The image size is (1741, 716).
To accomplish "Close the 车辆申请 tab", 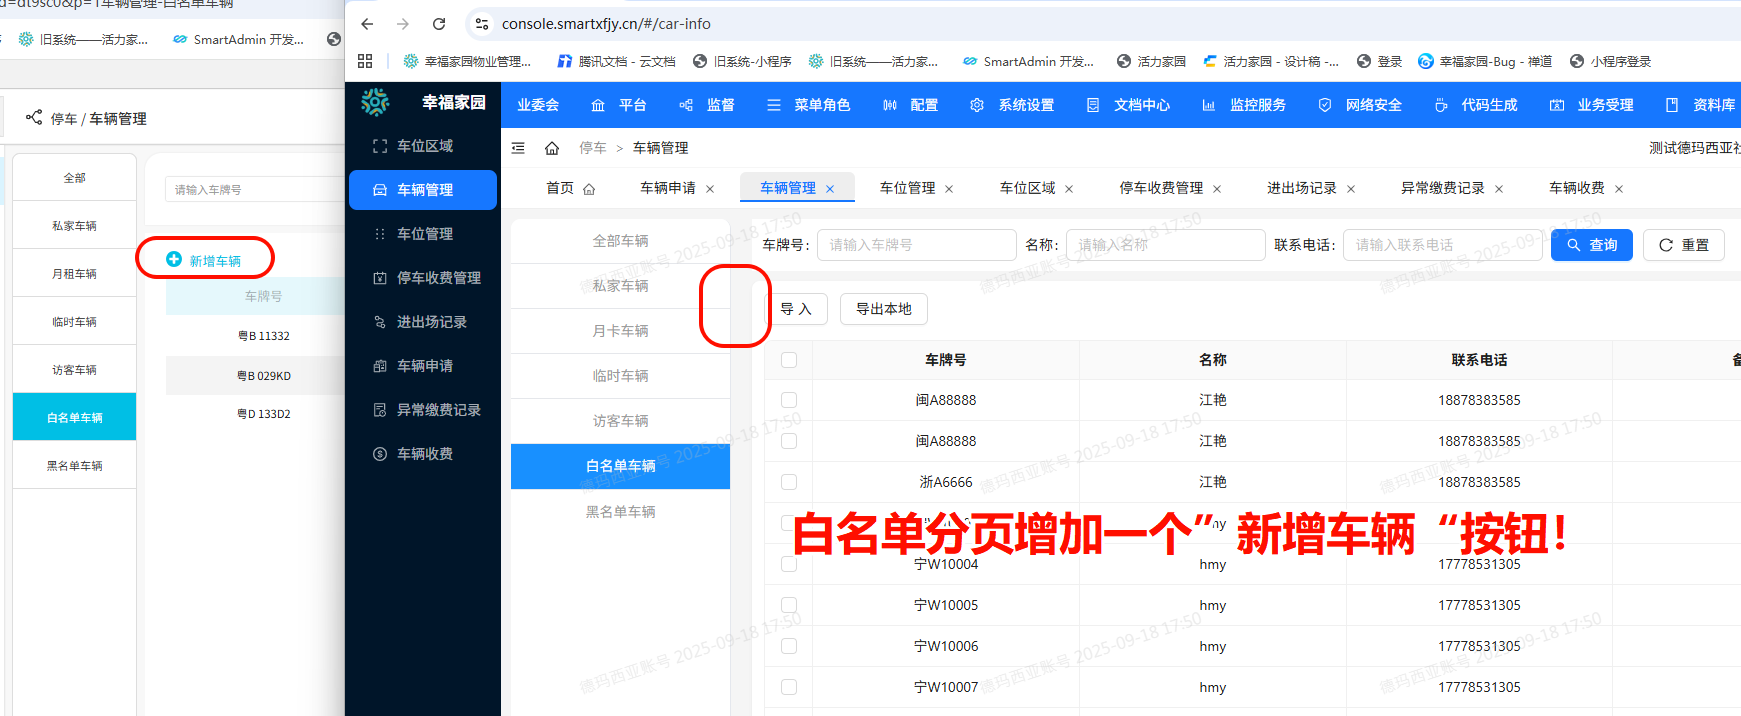I will pos(710,189).
